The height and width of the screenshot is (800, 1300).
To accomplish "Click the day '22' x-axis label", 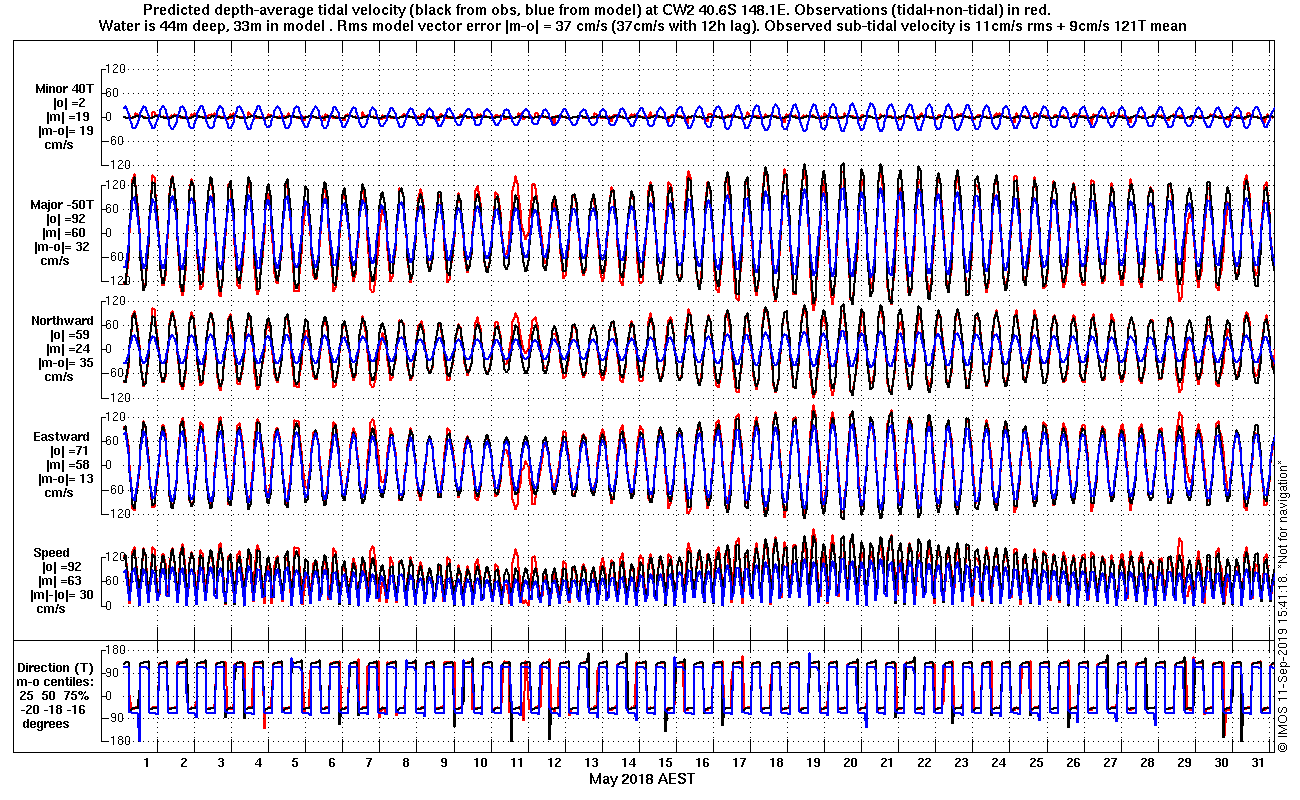I will point(924,763).
